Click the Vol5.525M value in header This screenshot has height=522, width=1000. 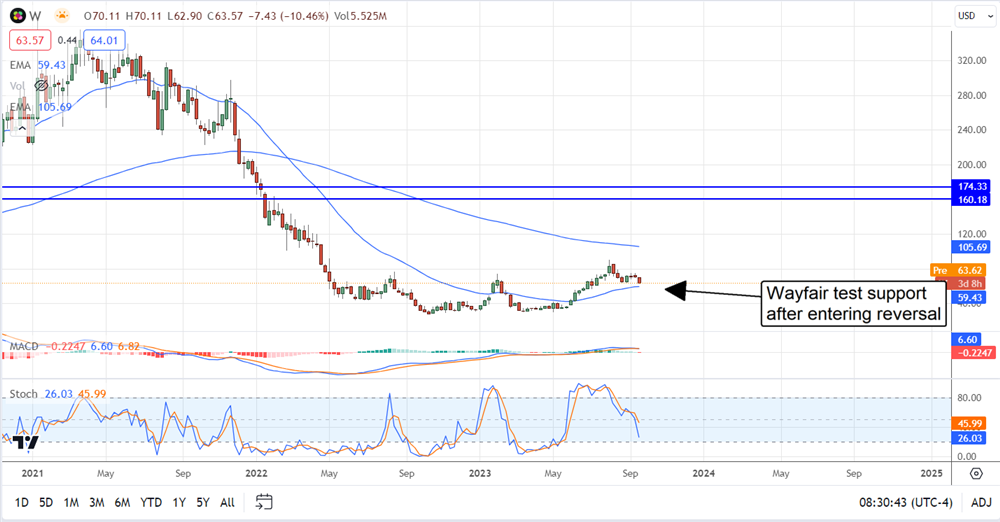pos(360,16)
